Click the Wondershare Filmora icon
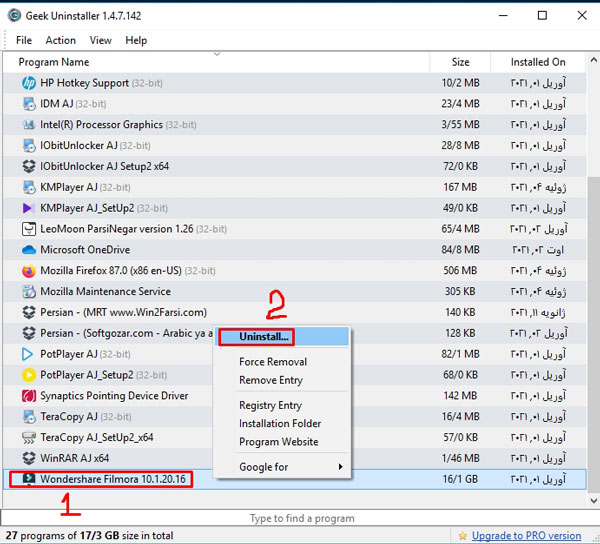Viewport: 600px width, 544px height. (29, 479)
